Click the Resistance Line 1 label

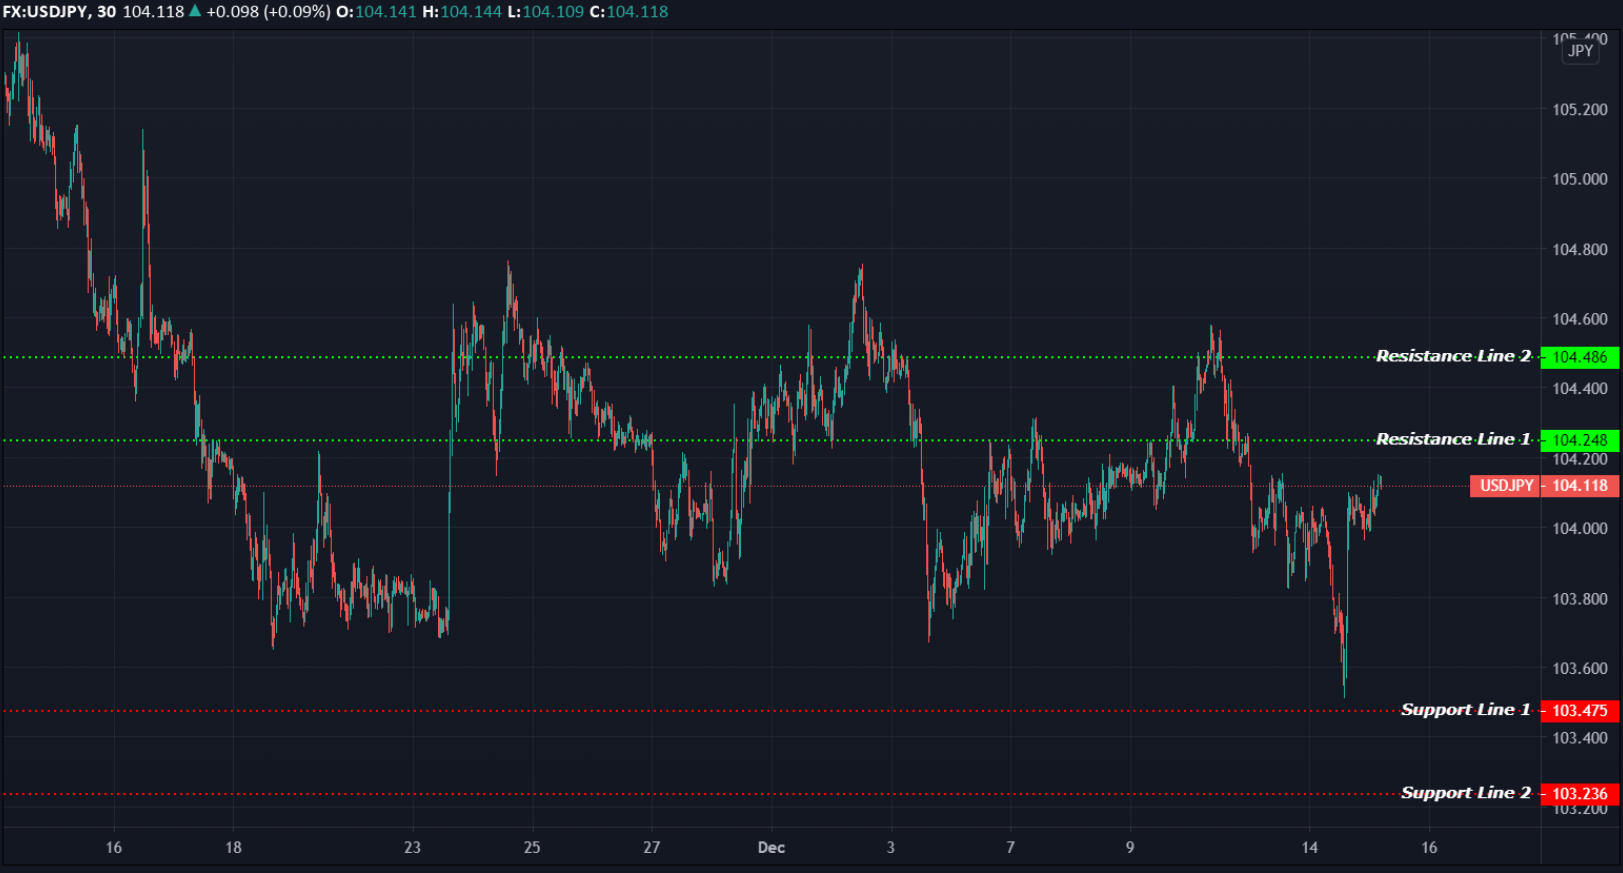coord(1453,439)
